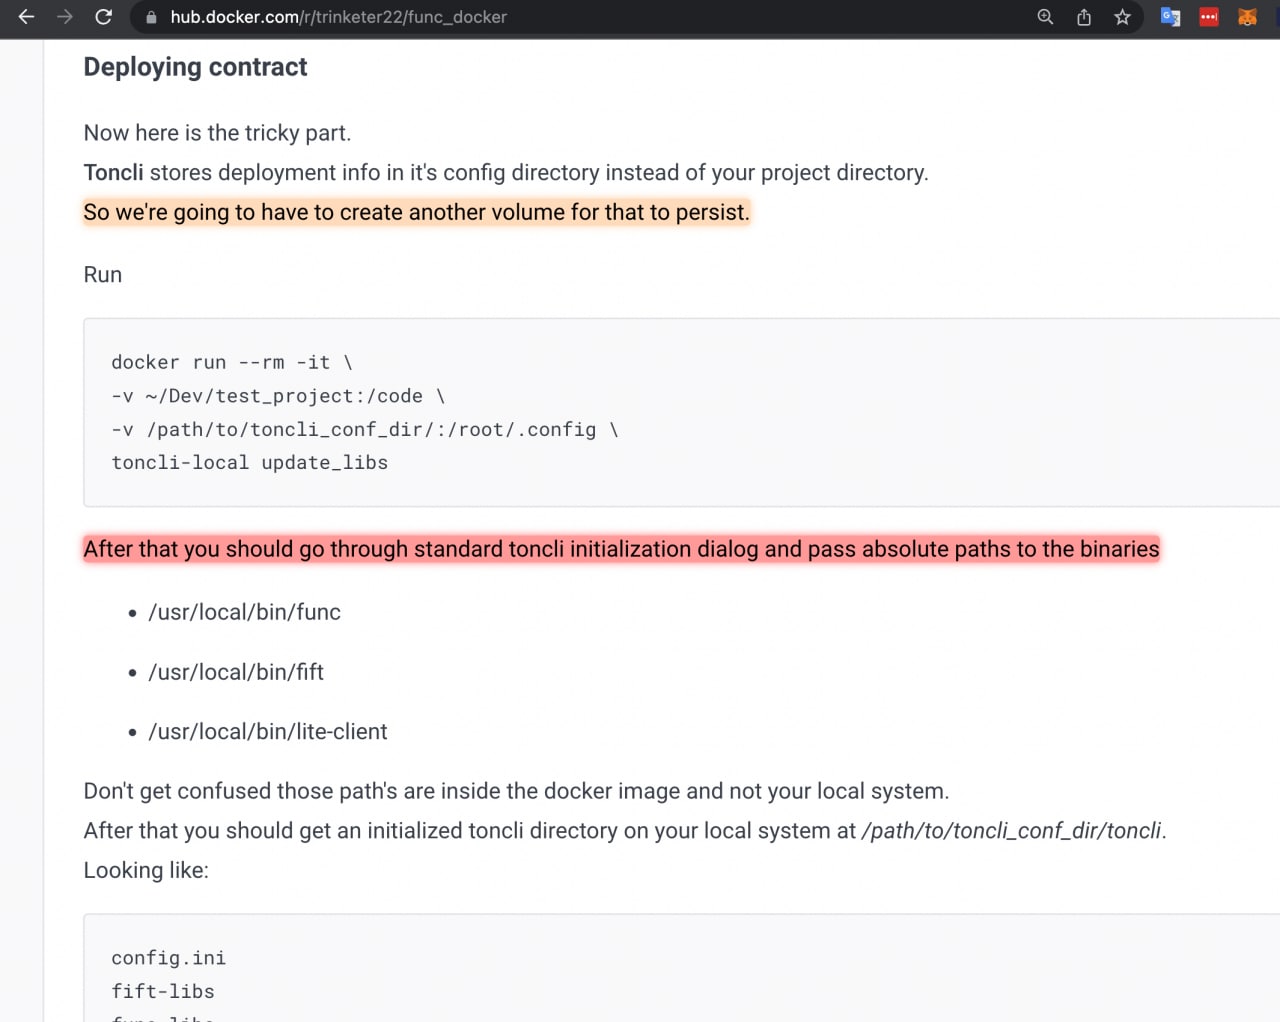1280x1022 pixels.
Task: Open site info via the lock icon
Action: pos(151,17)
